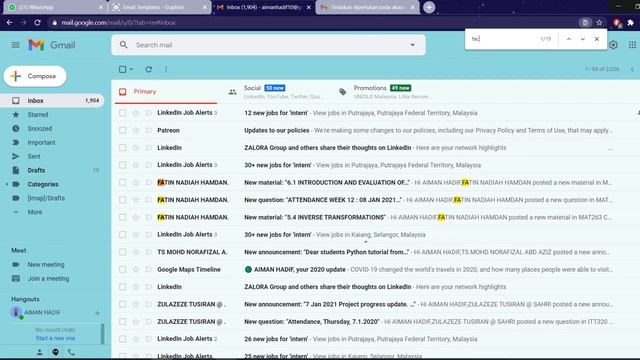Open the Gmail main menu hamburger icon
The height and width of the screenshot is (360, 640).
[16, 45]
